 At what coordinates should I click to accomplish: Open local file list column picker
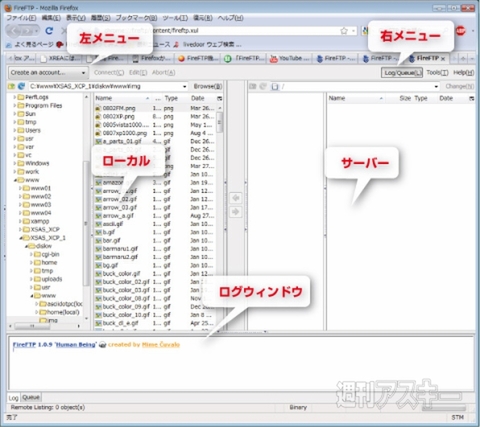219,98
